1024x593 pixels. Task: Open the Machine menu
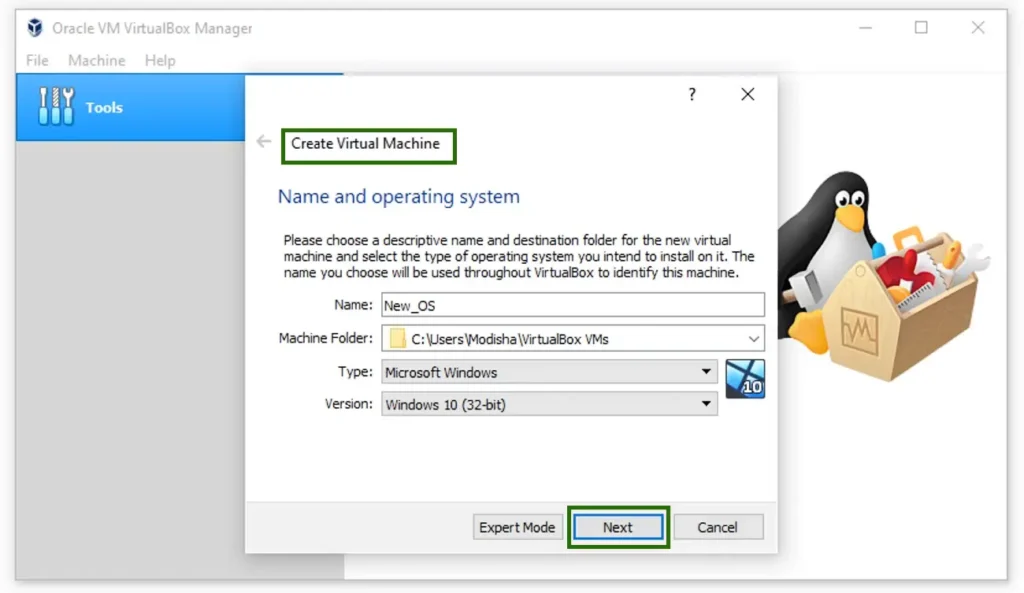point(97,60)
